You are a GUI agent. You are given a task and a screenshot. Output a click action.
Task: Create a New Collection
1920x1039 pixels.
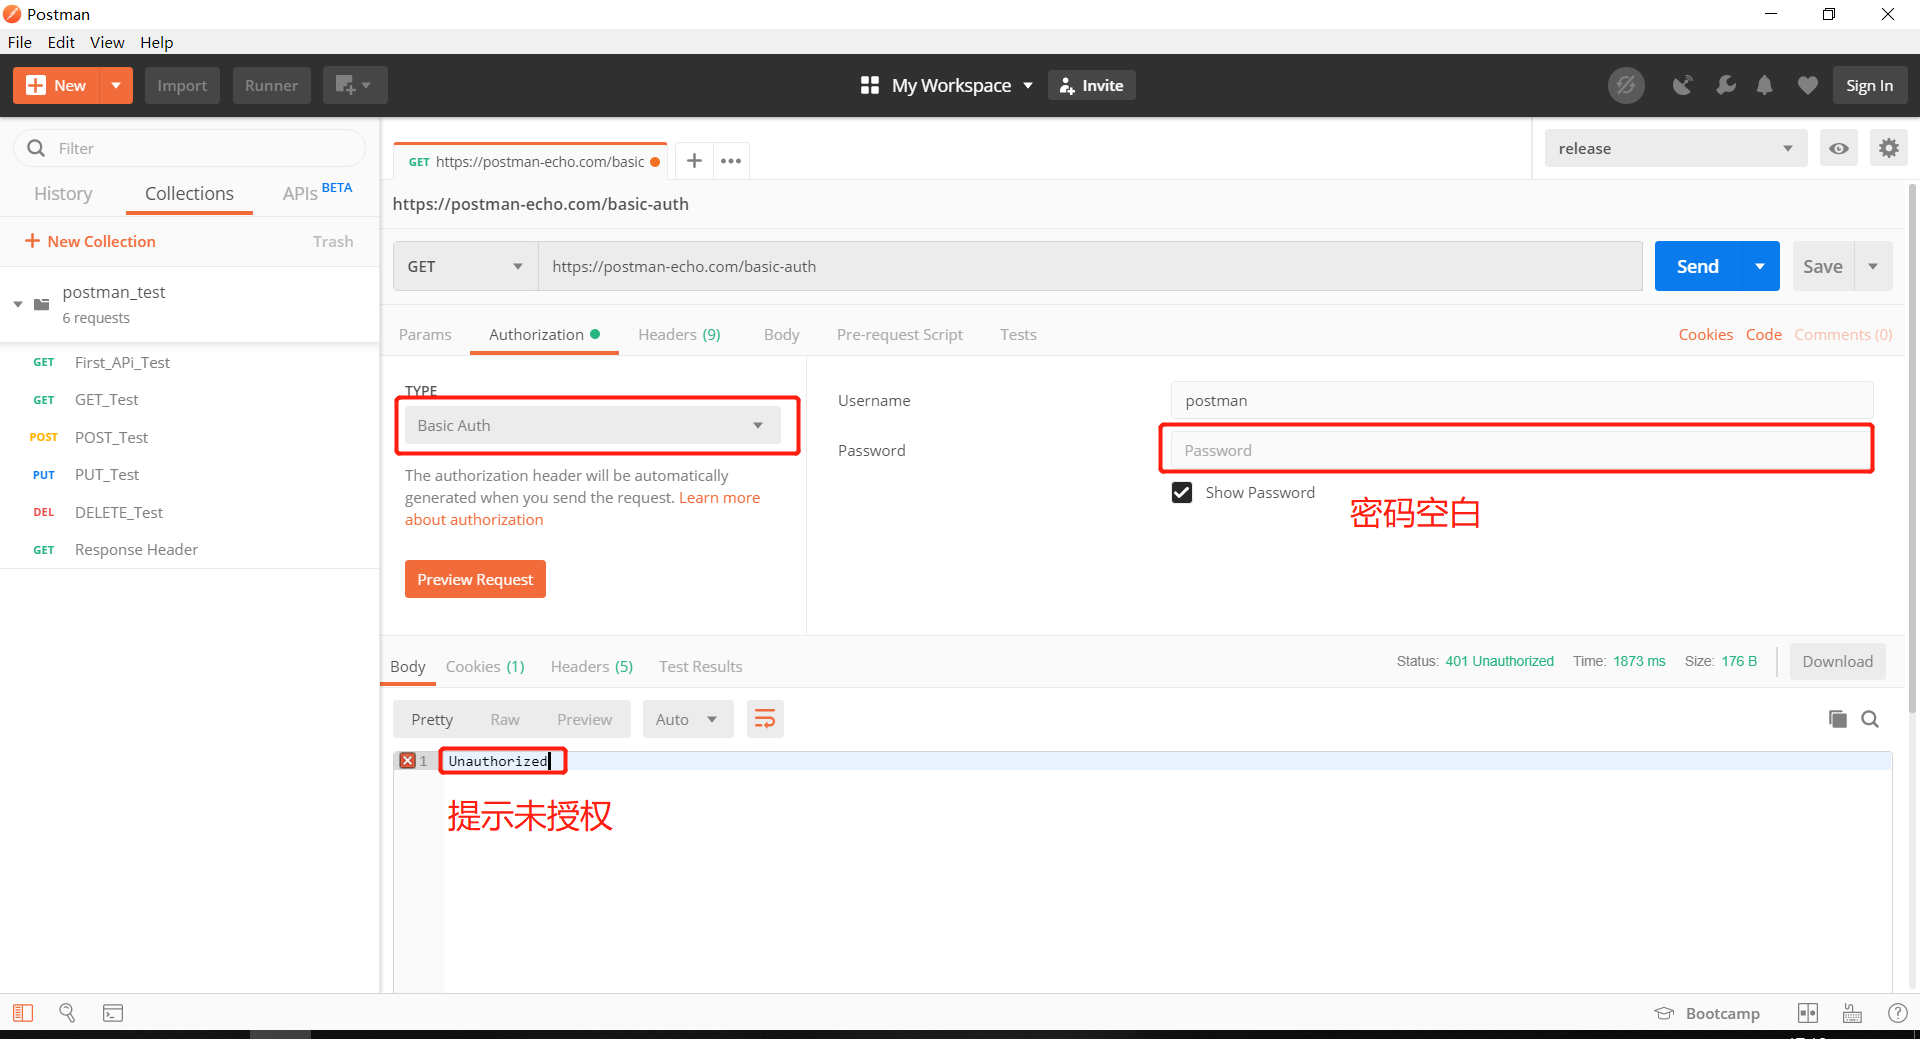click(90, 241)
